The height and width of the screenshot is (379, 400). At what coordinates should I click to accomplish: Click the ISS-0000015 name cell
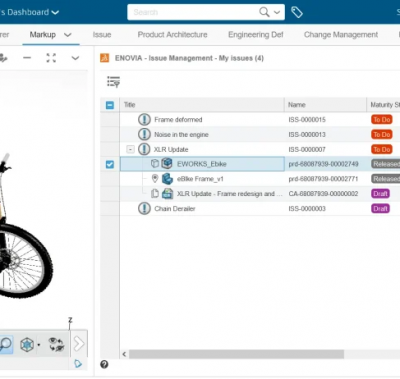[307, 120]
